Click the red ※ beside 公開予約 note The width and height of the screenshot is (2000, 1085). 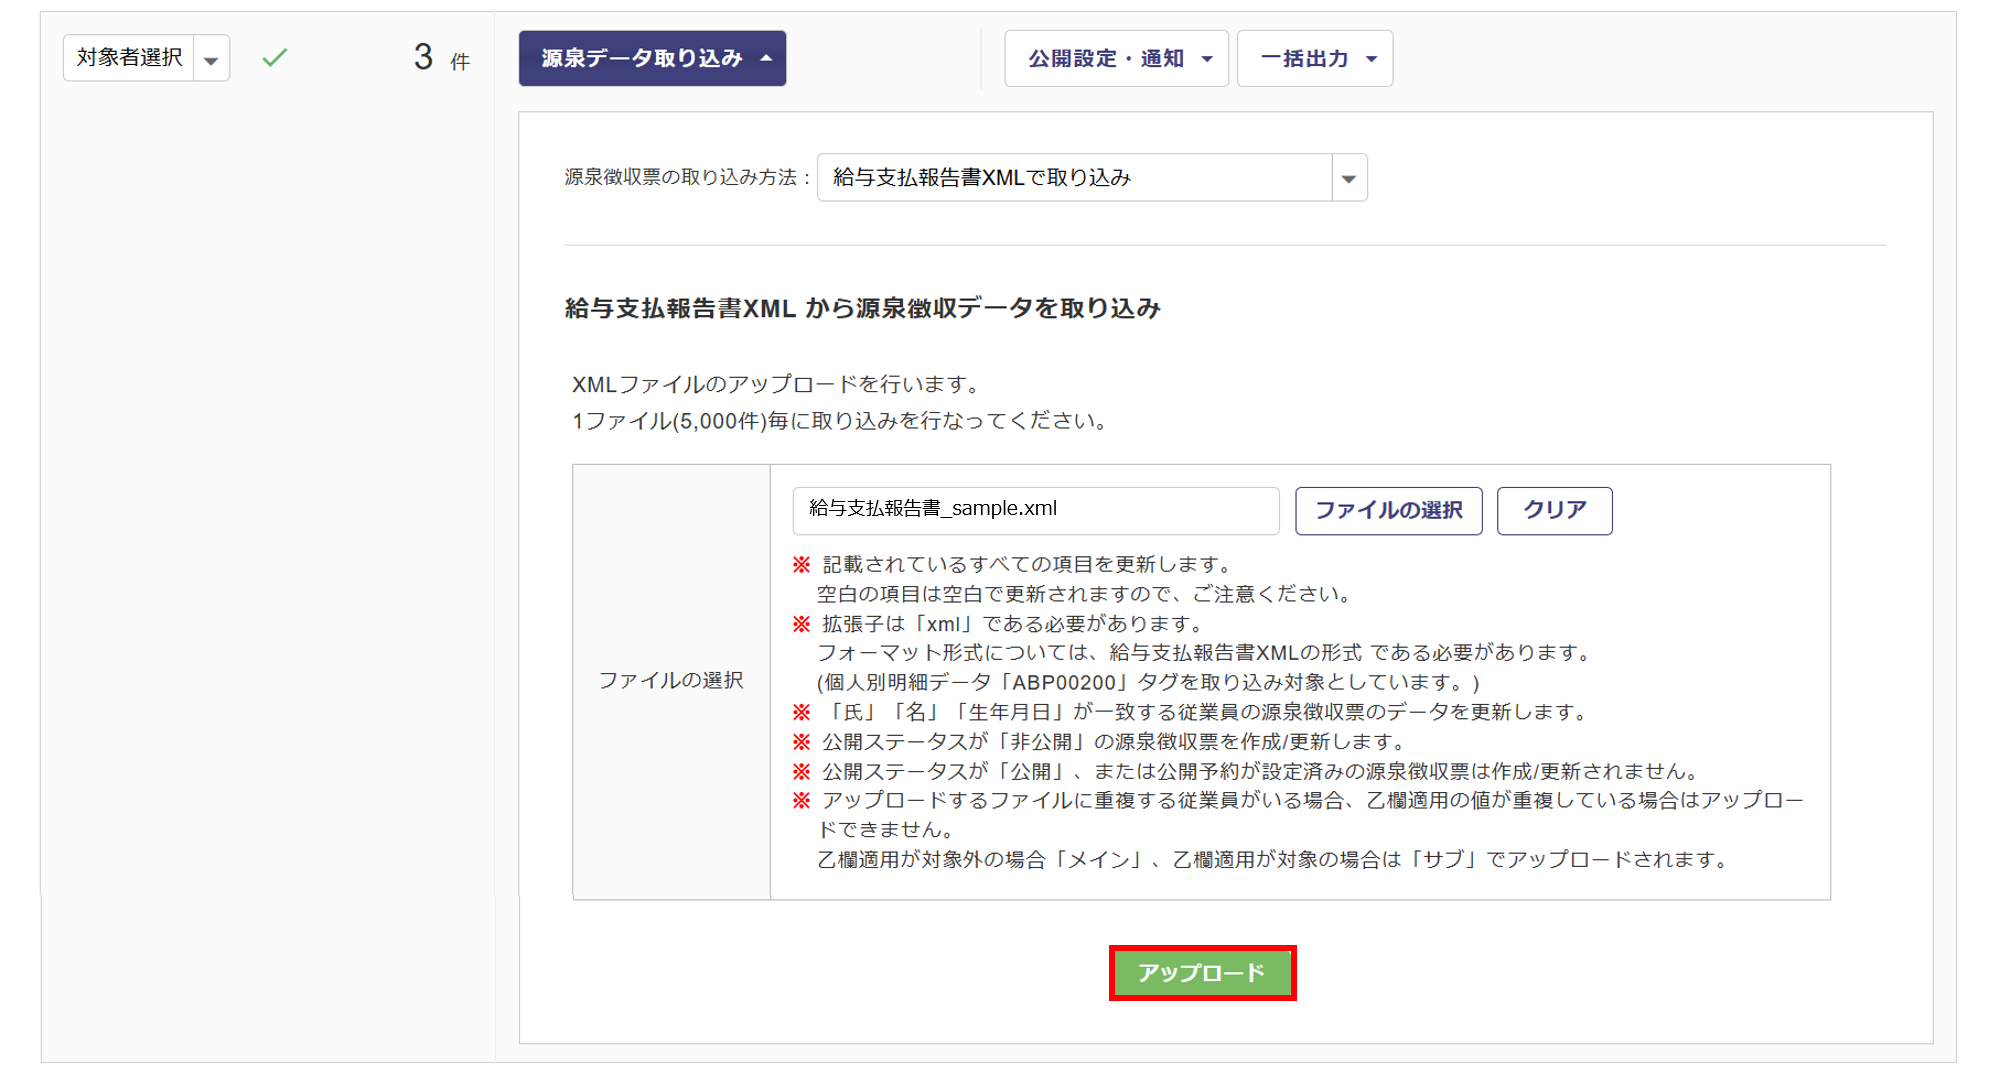(x=801, y=771)
